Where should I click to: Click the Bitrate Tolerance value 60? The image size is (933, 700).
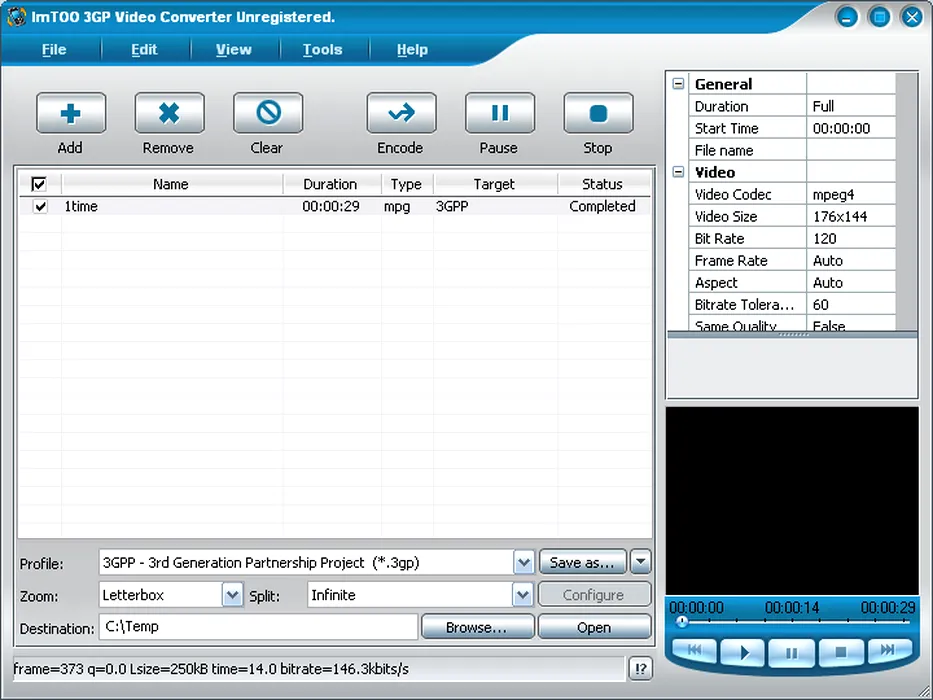click(851, 304)
